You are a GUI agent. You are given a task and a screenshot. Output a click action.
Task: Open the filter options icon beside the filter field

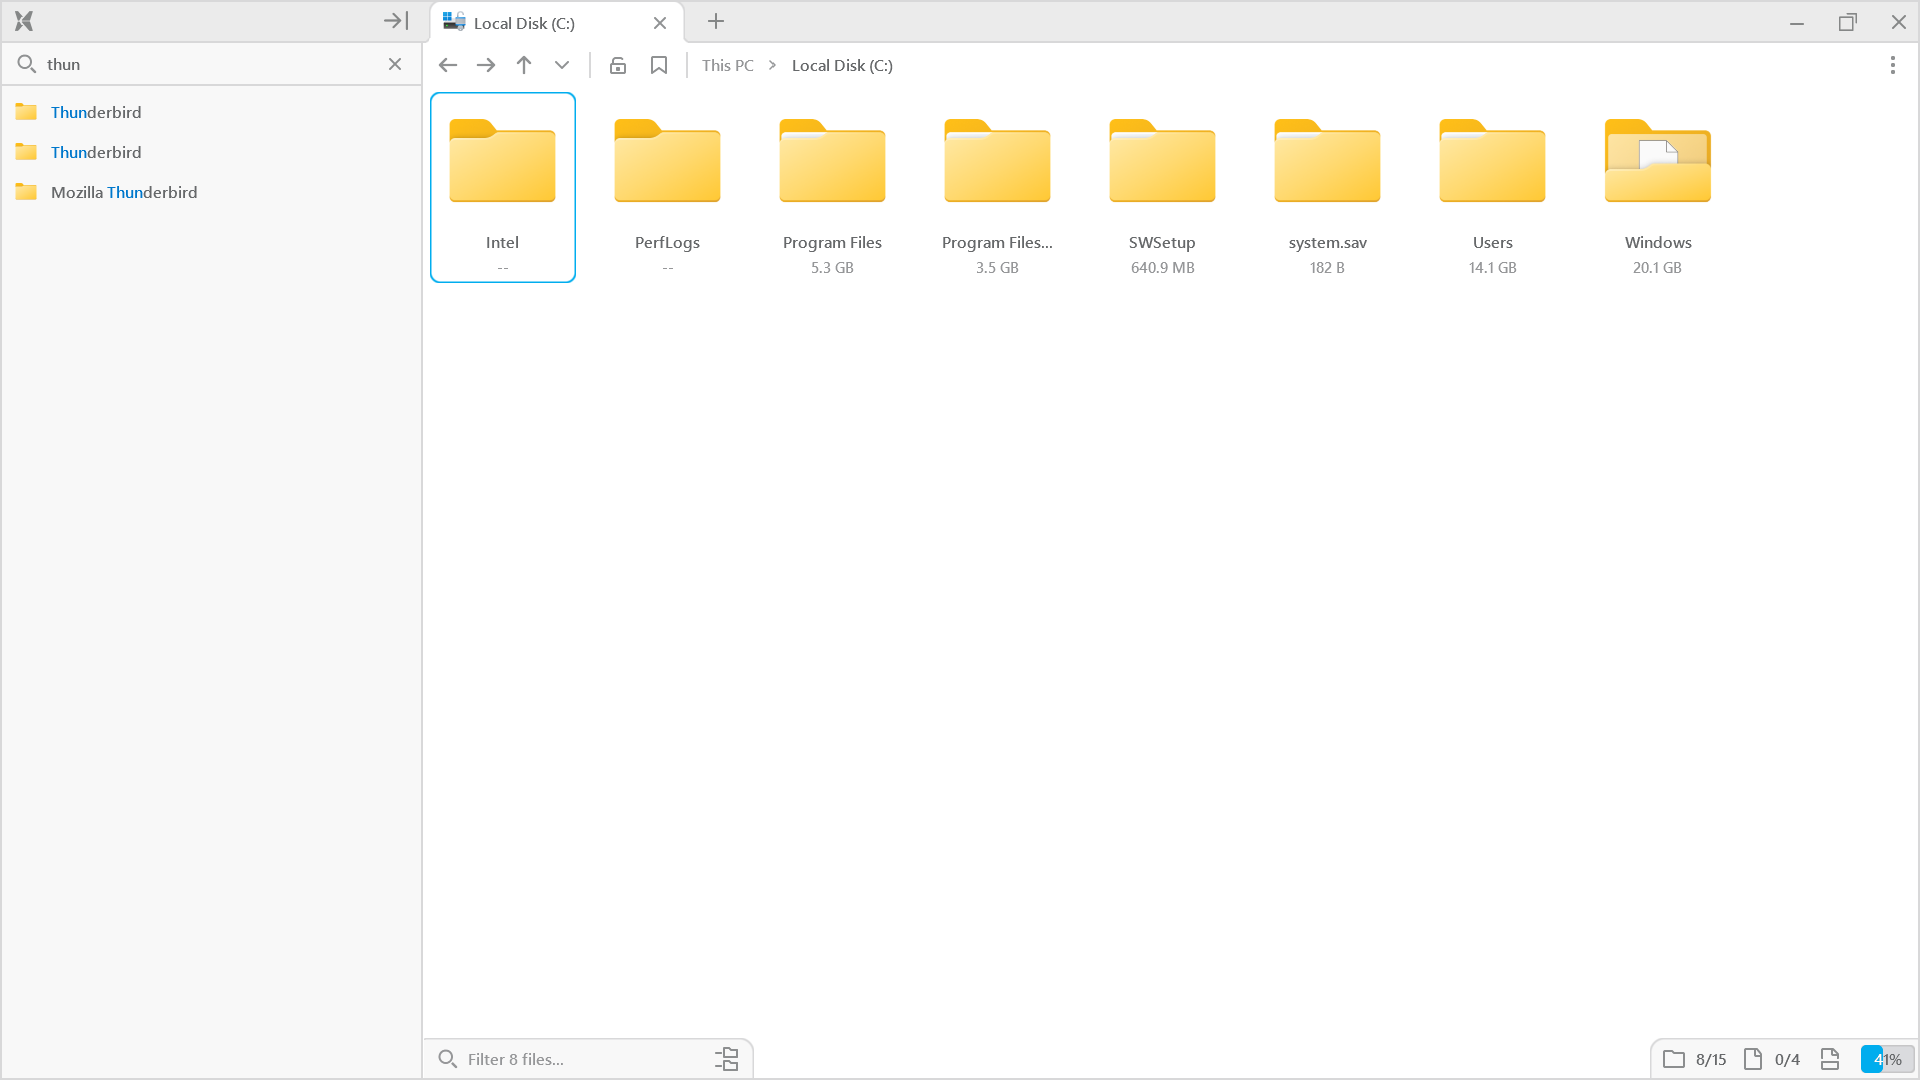pos(727,1058)
